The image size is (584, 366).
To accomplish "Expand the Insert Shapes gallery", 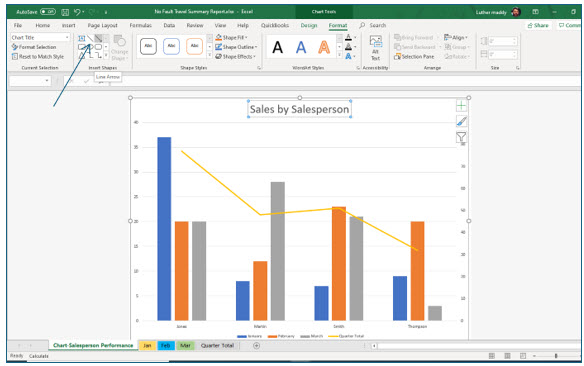I will (x=106, y=55).
